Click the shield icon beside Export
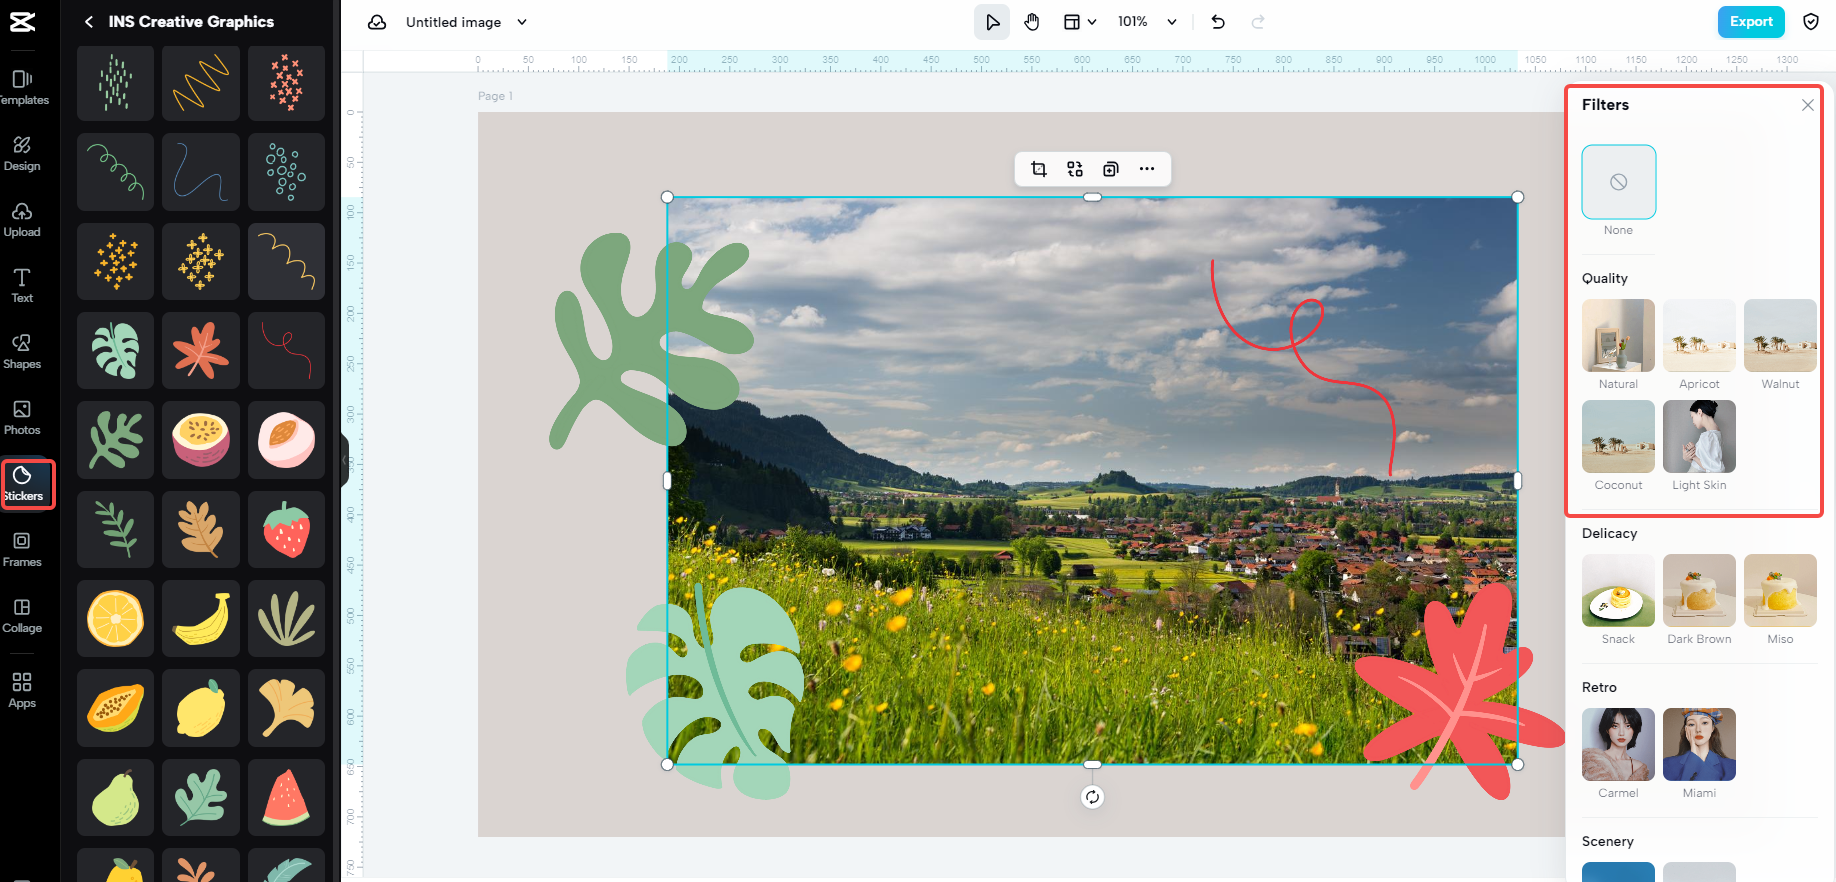 tap(1811, 22)
